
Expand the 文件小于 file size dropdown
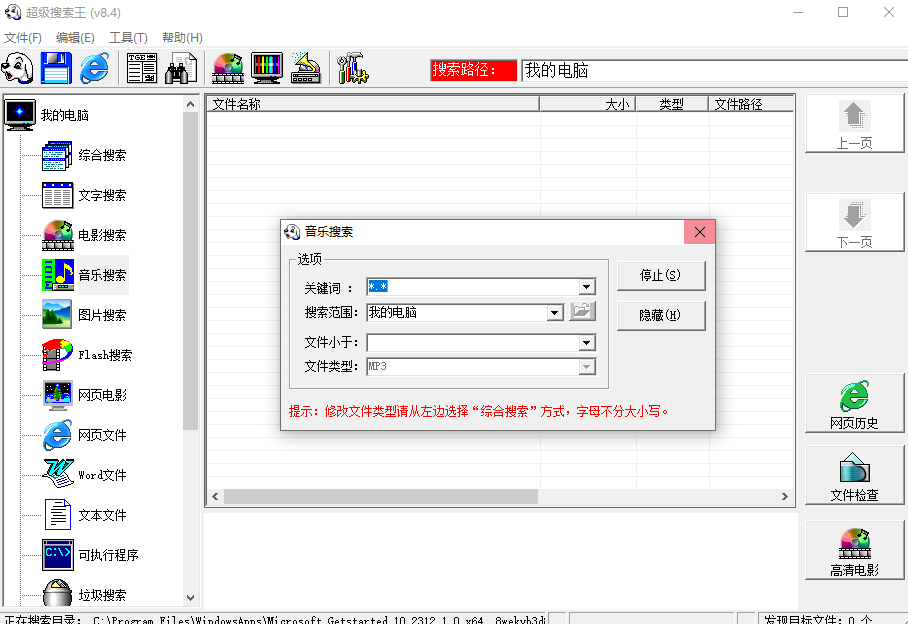[x=587, y=343]
